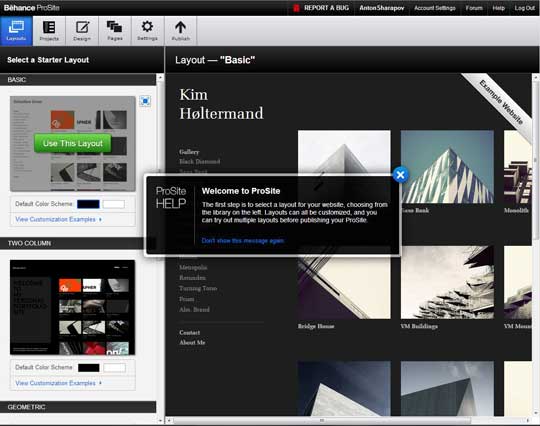Open the Design toolbar section

pyautogui.click(x=82, y=31)
